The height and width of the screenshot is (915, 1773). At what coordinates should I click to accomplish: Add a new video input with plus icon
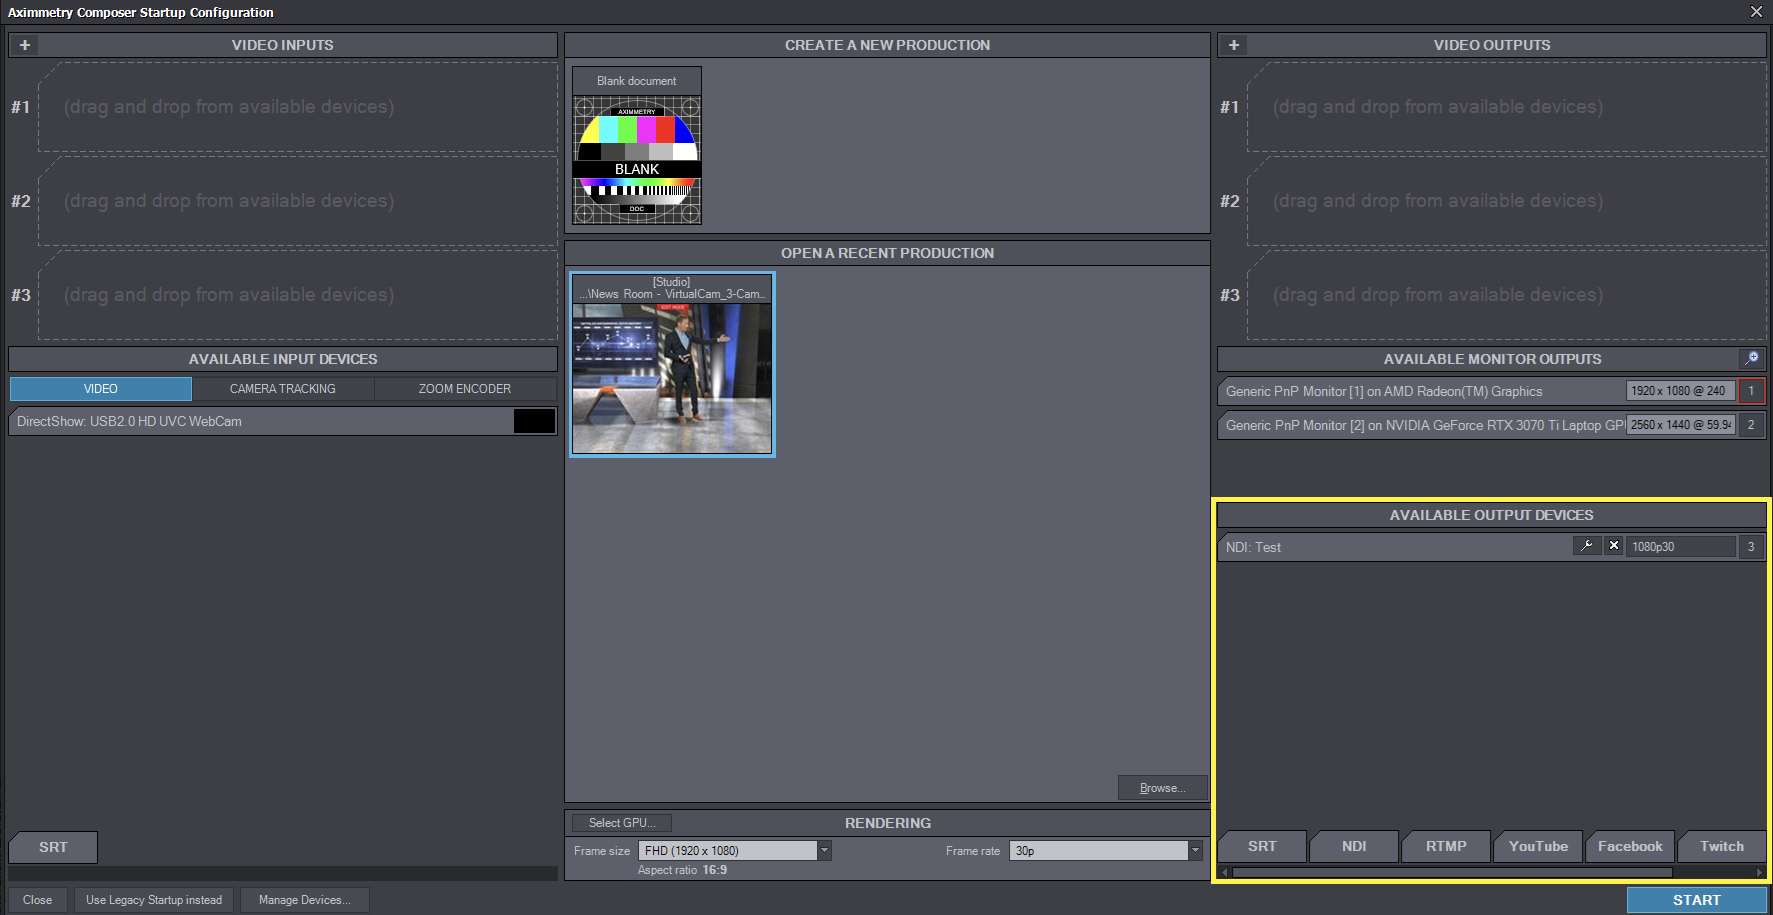(25, 45)
